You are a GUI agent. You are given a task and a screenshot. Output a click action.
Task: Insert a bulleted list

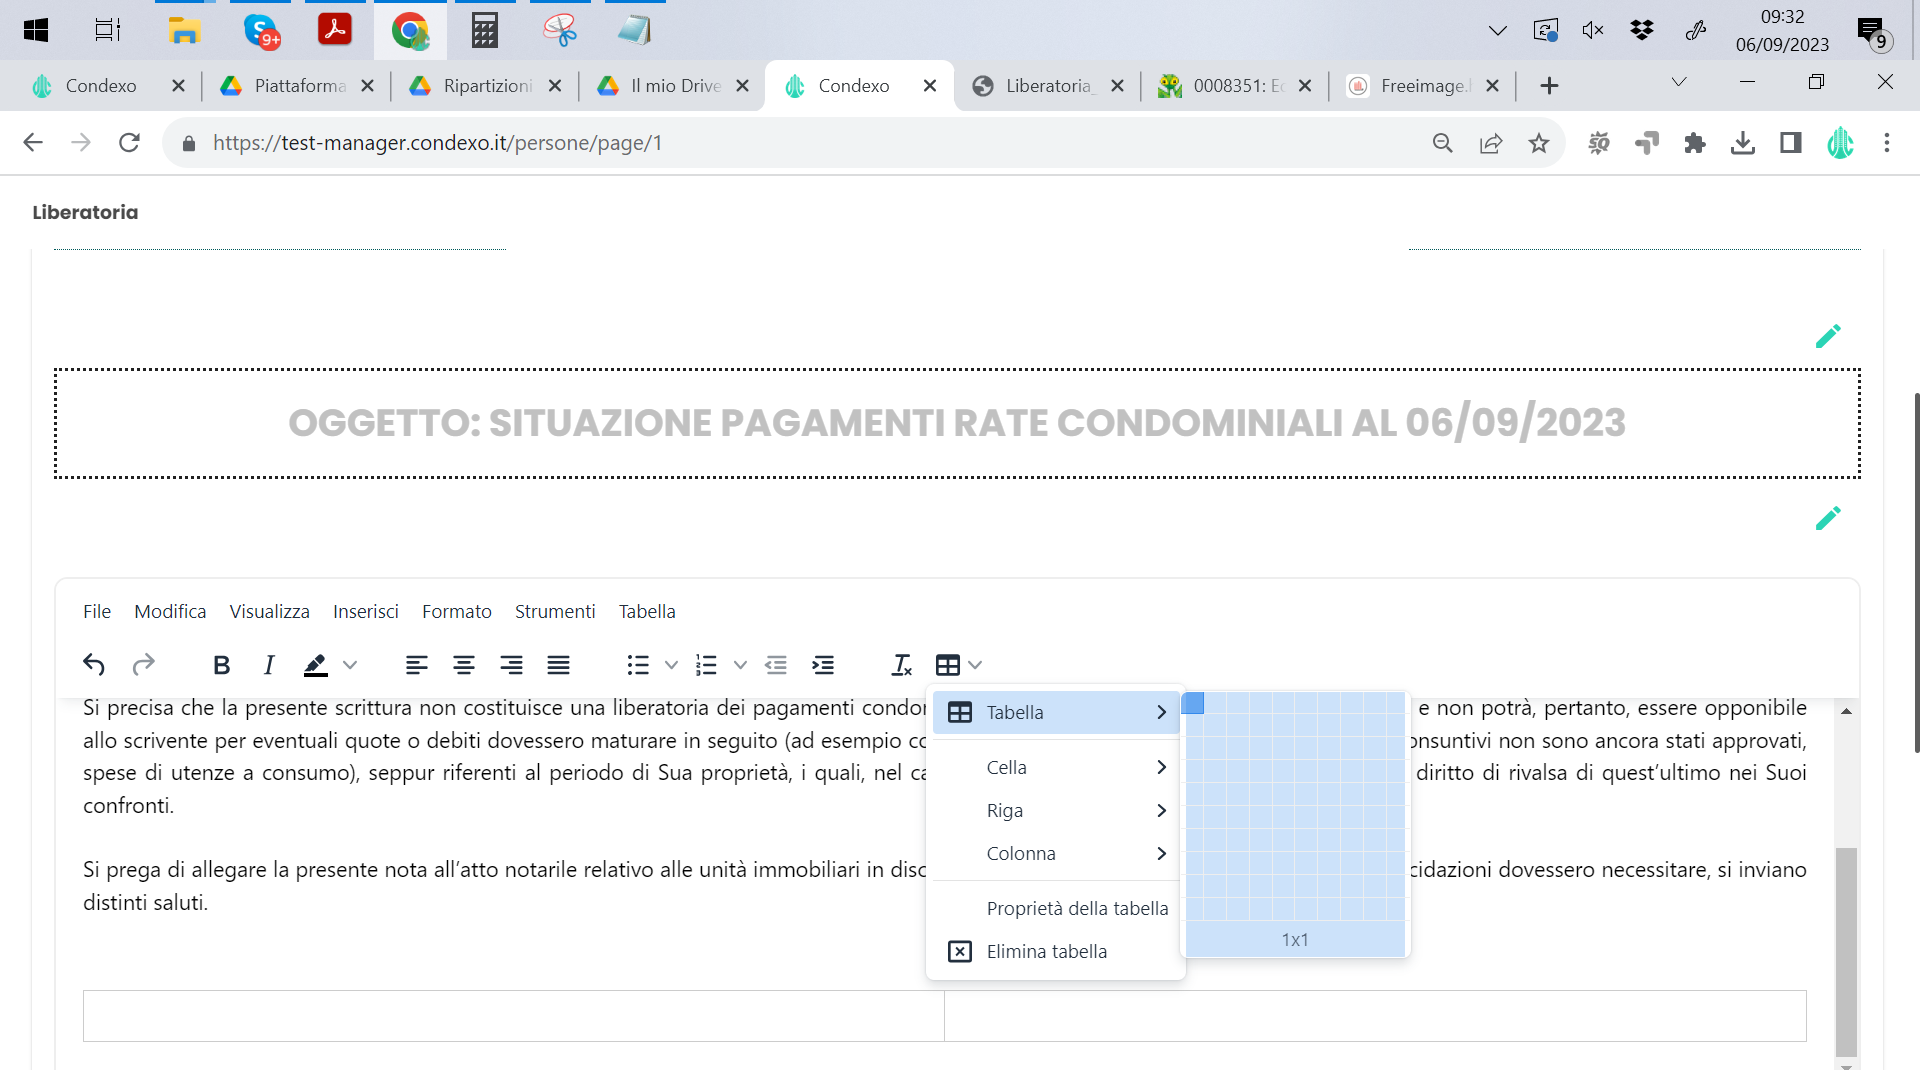point(638,665)
